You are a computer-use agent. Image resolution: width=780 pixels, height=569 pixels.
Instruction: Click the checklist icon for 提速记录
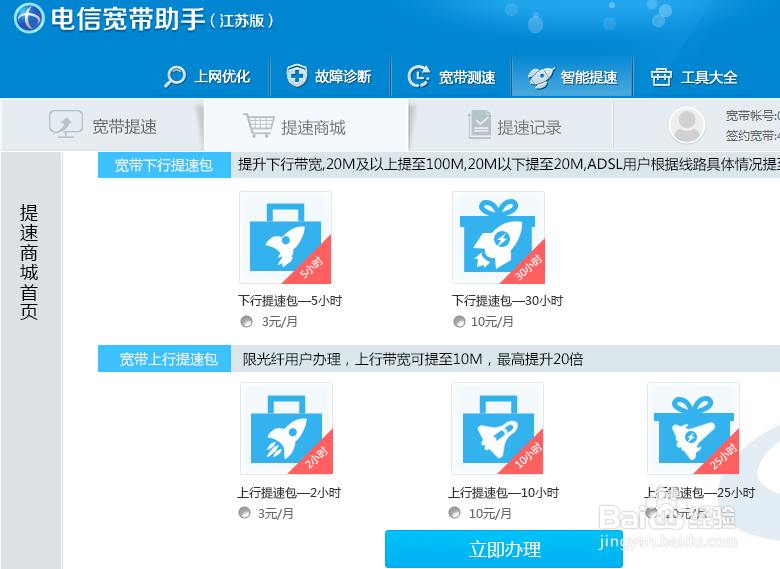coord(479,124)
